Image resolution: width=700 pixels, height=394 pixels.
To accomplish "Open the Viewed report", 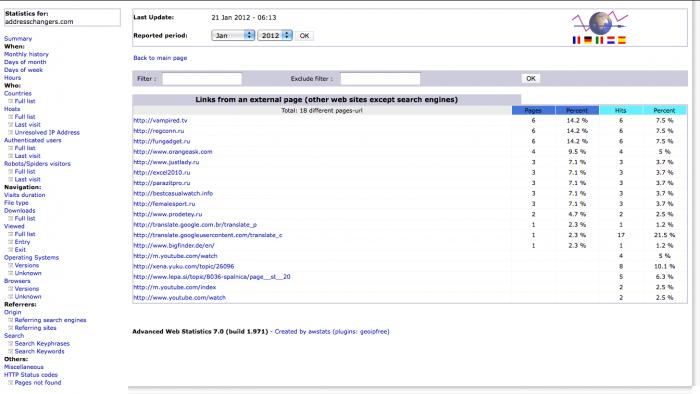I will 14,226.
